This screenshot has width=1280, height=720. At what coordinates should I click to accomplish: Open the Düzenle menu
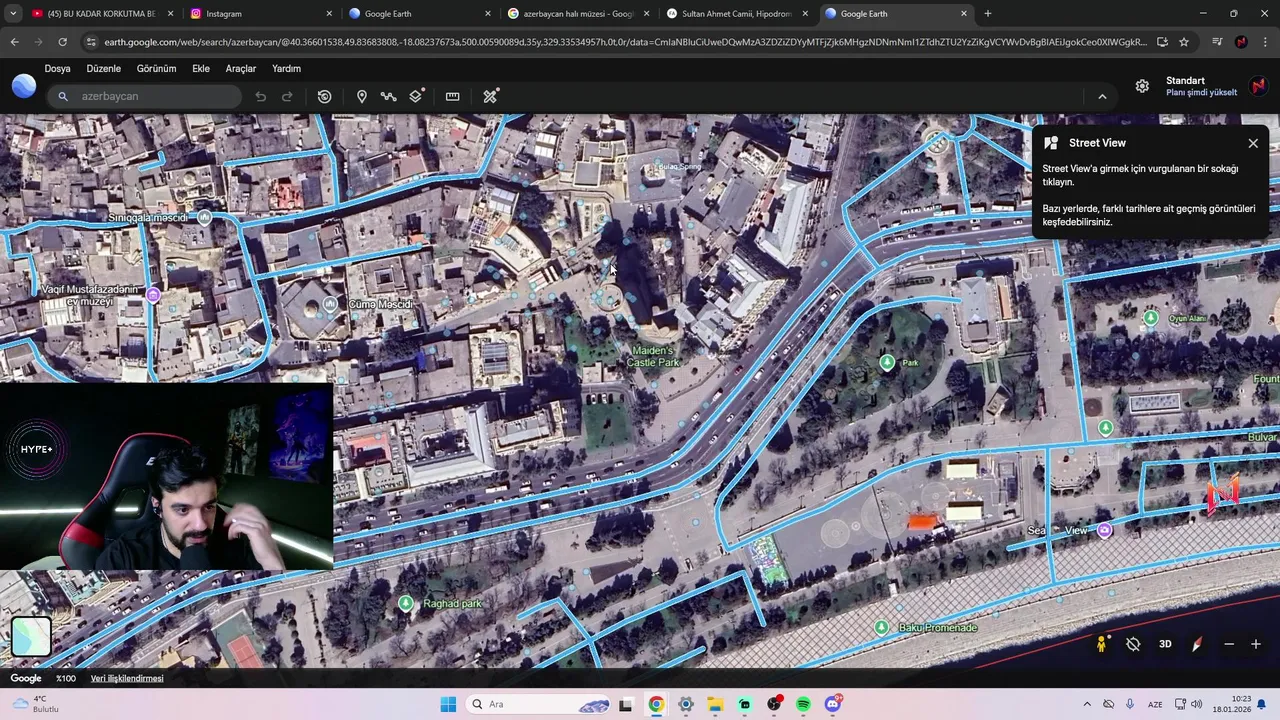[x=103, y=69]
